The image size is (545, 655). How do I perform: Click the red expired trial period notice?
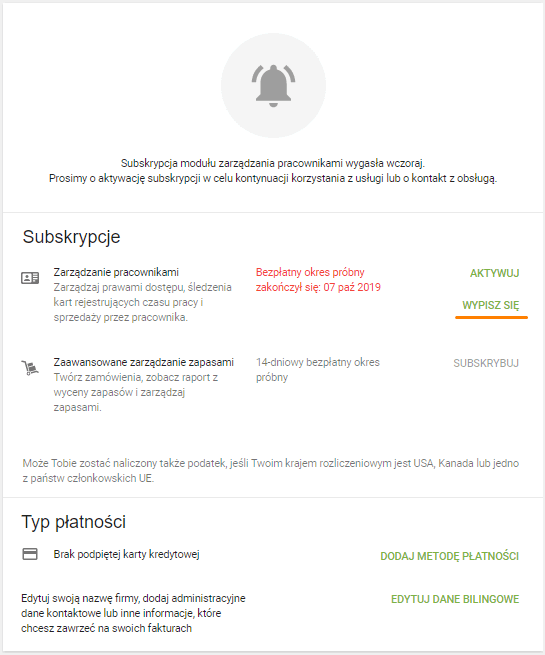click(x=318, y=280)
